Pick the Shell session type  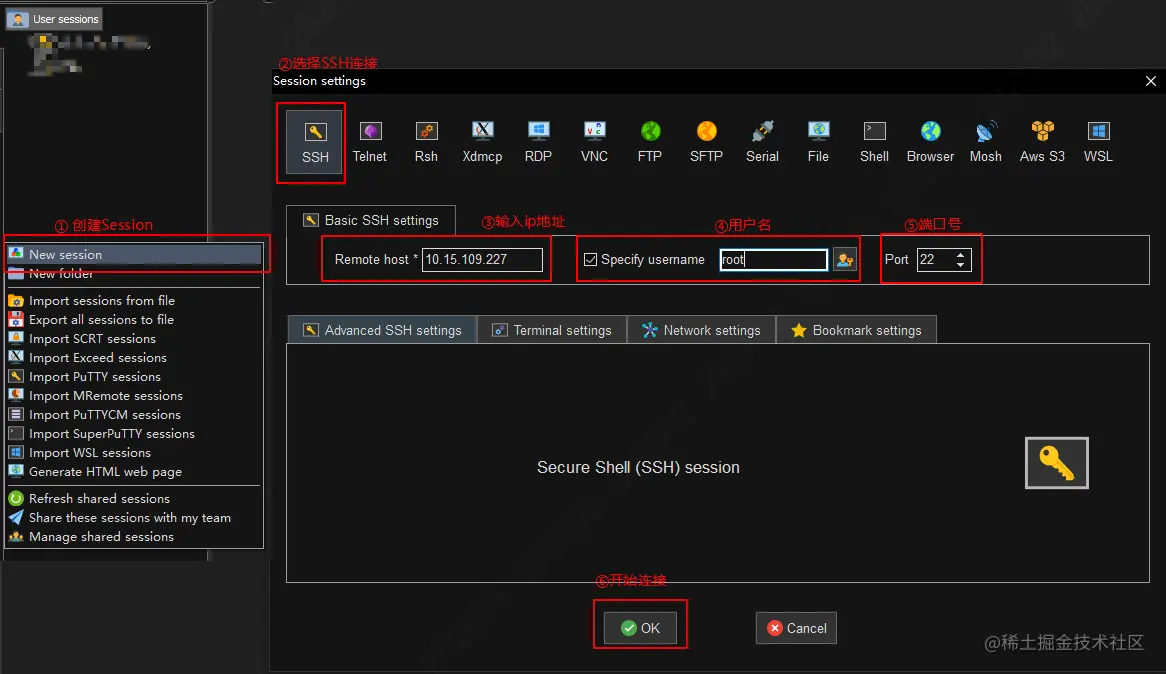874,142
